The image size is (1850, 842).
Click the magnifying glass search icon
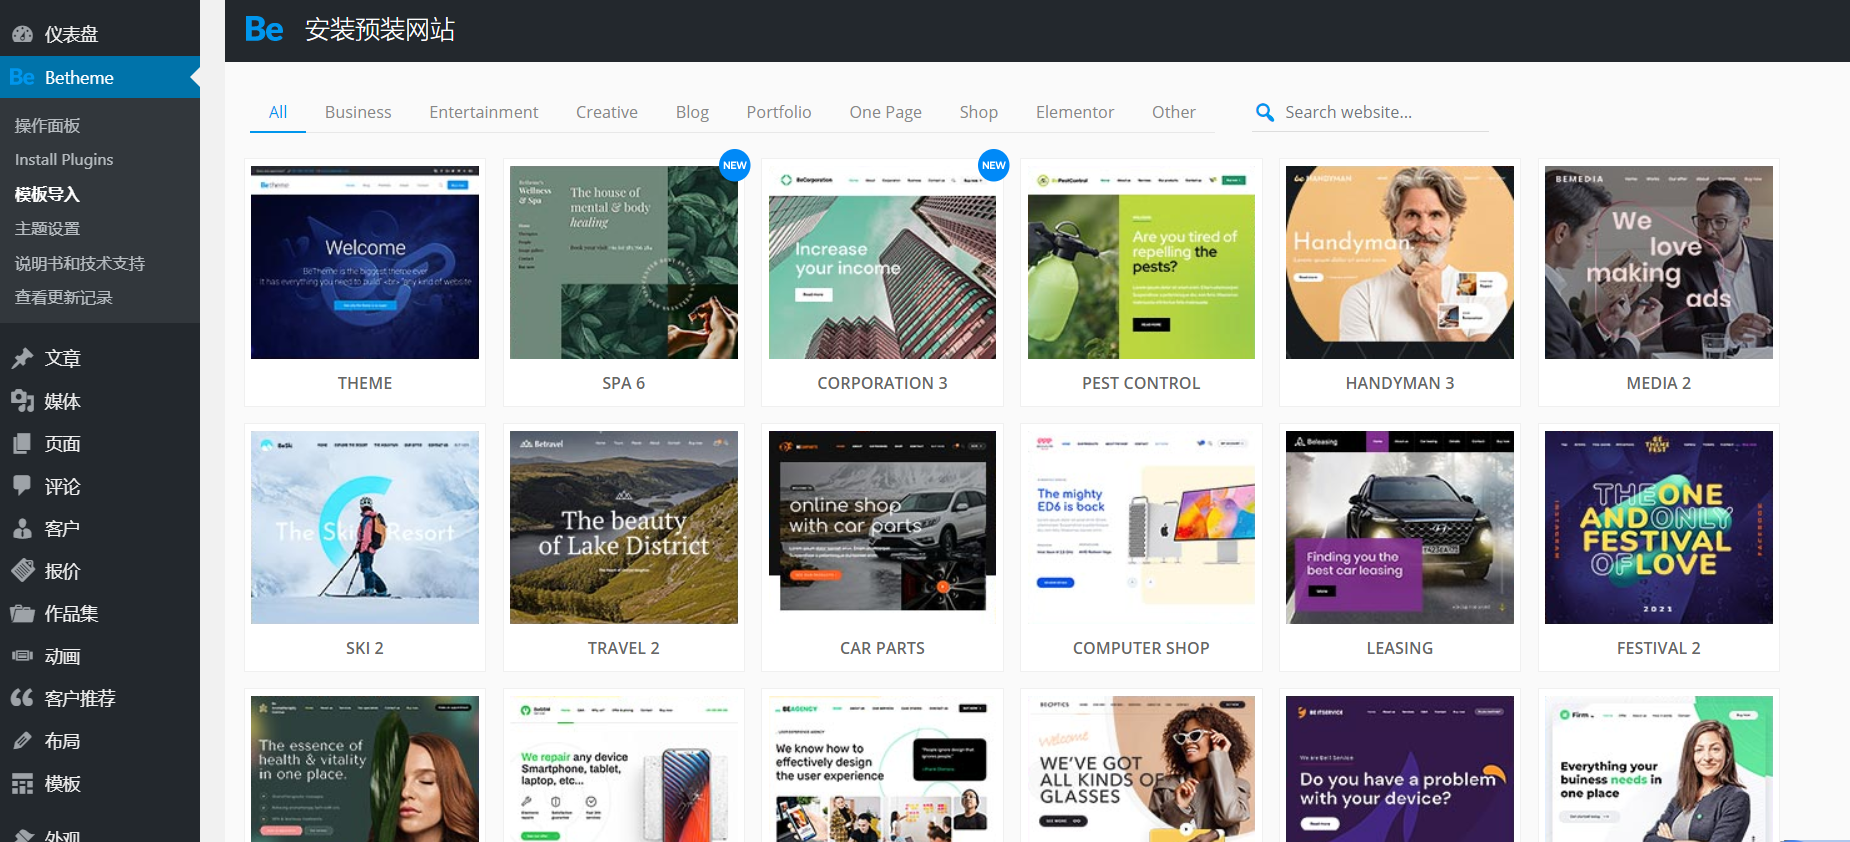[x=1265, y=113]
